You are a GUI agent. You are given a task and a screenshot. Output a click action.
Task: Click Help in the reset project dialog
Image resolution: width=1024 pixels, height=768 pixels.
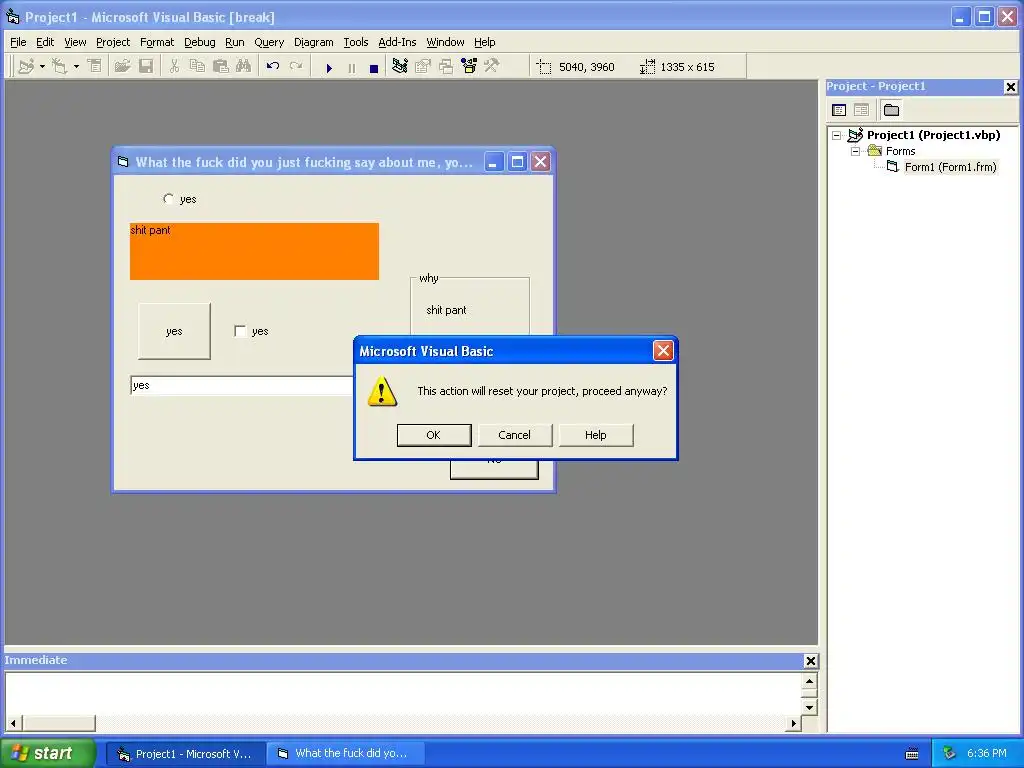[x=596, y=435]
